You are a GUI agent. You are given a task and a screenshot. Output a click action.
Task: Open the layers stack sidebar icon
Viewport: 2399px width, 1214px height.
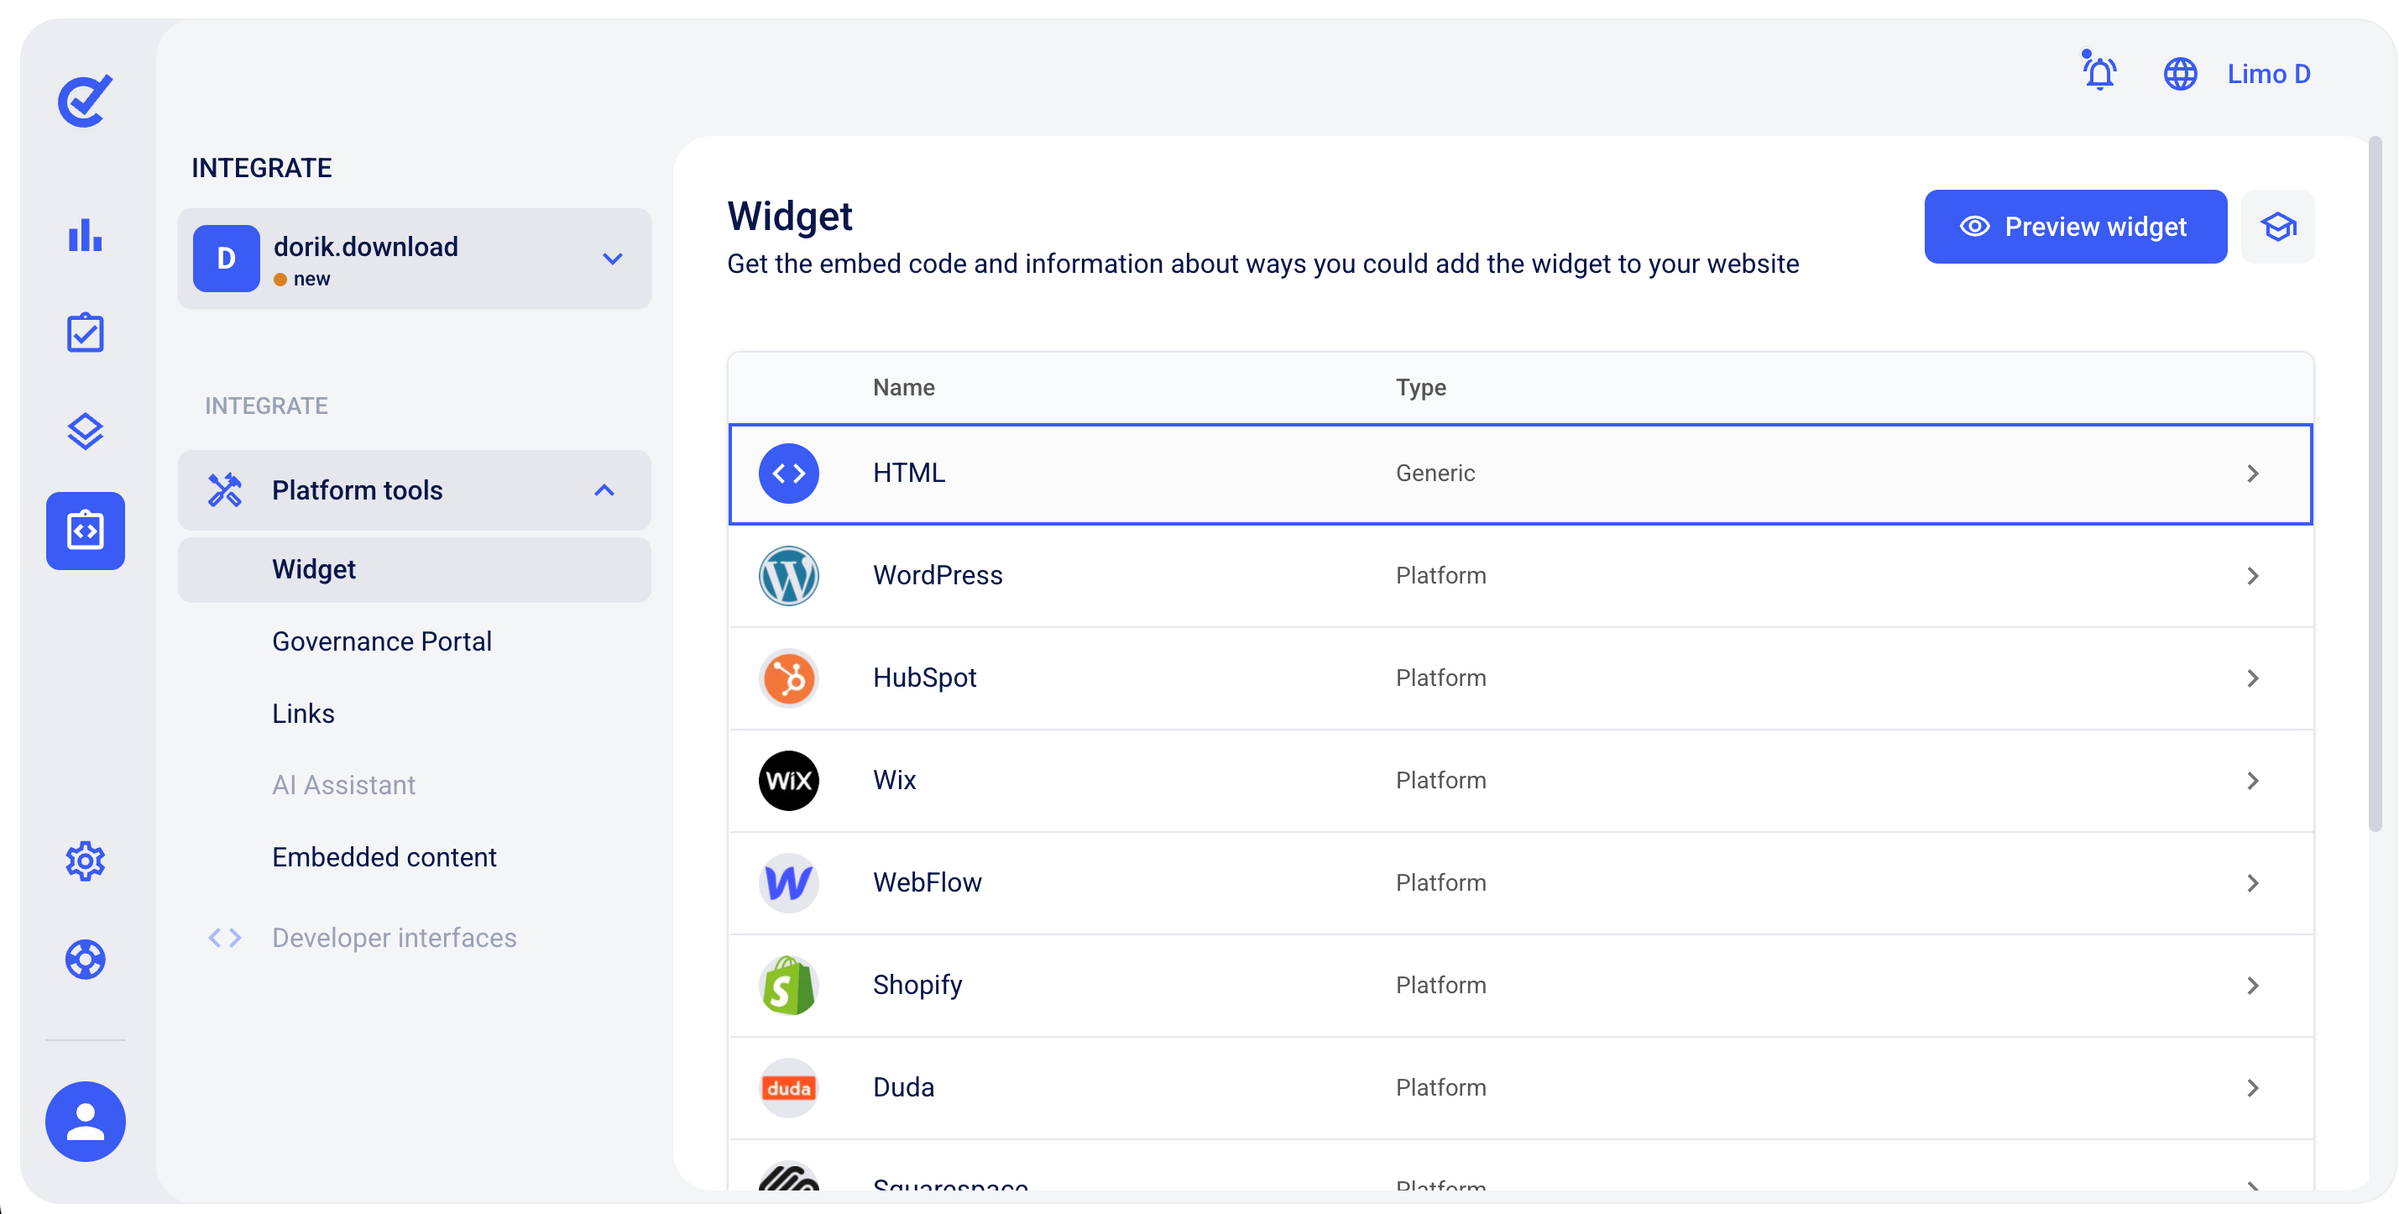pos(85,431)
